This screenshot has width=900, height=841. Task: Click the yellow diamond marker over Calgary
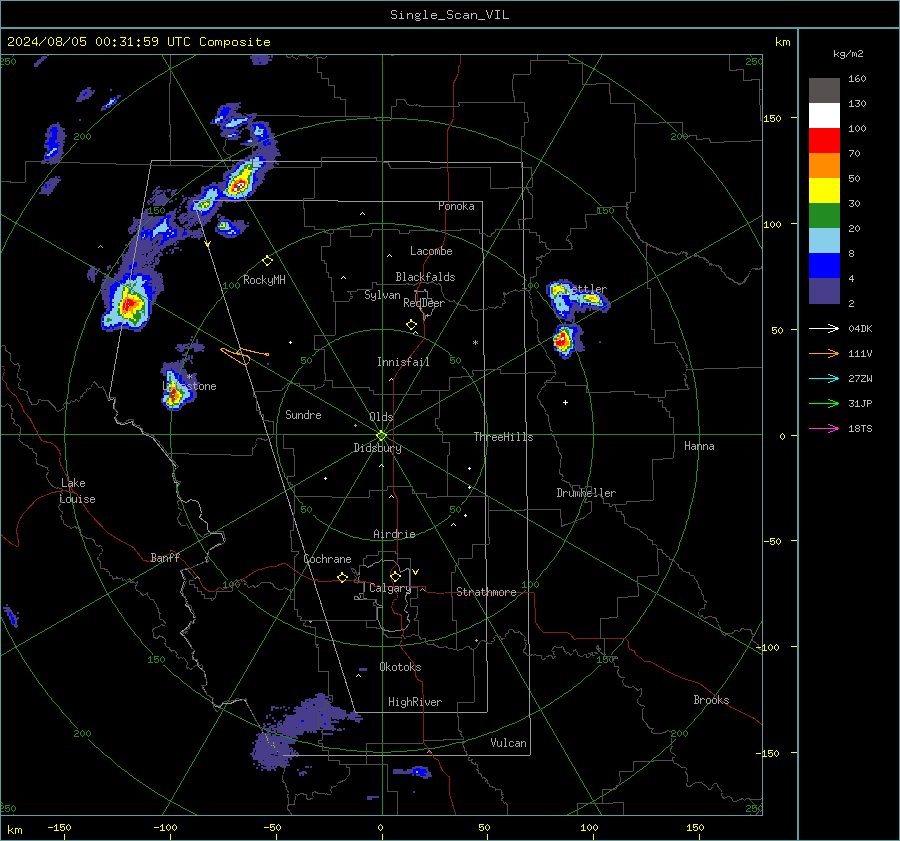[395, 576]
